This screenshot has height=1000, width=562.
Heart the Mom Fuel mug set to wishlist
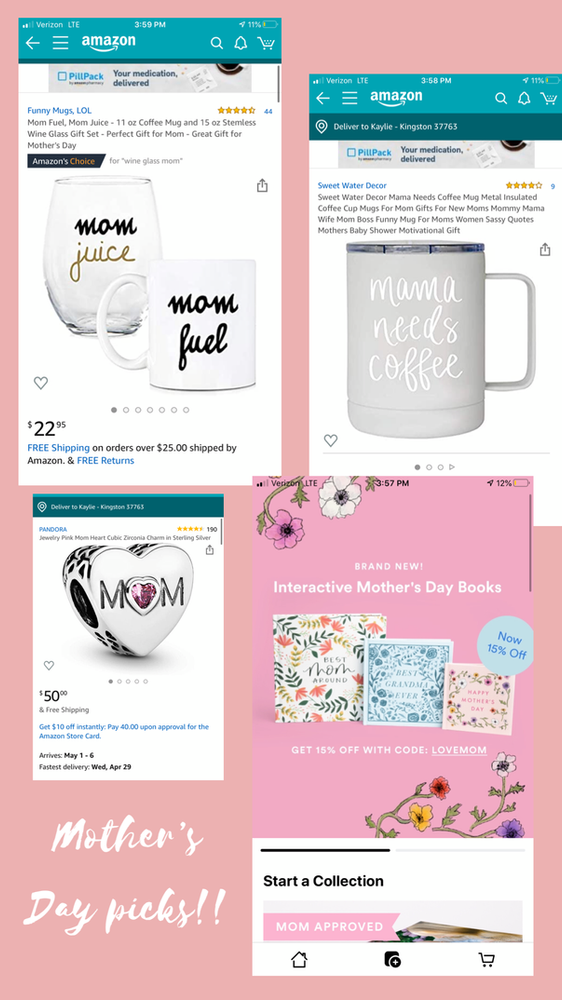[x=41, y=383]
